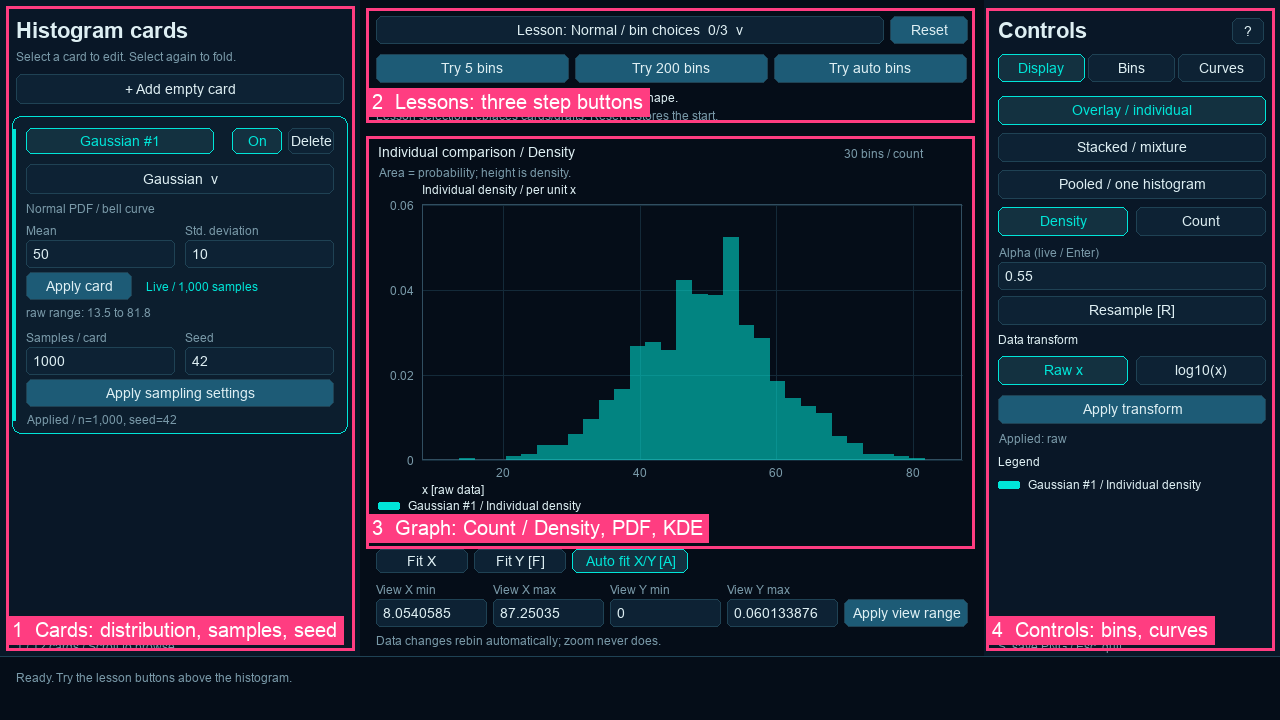This screenshot has width=1280, height=720.
Task: Add an empty histogram card
Action: pyautogui.click(x=180, y=89)
